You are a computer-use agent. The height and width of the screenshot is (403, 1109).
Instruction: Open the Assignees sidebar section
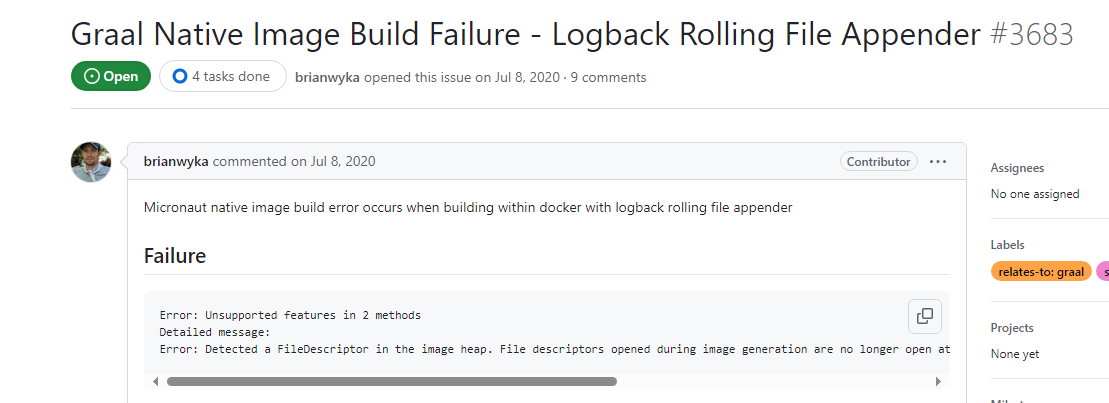[1017, 168]
